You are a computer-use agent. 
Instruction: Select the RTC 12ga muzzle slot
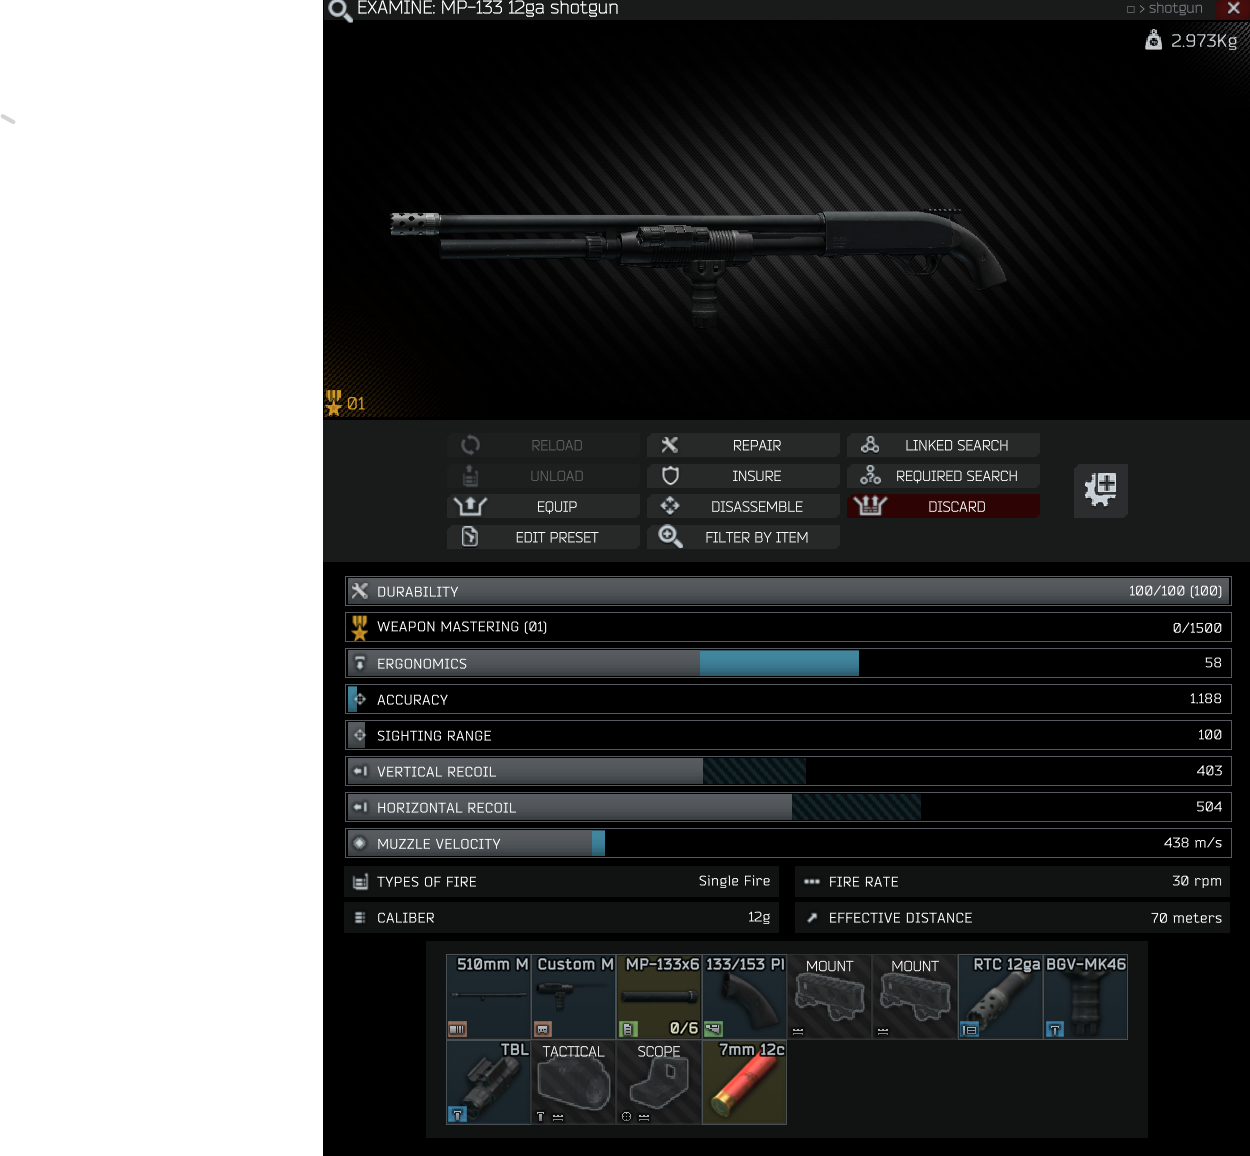click(1000, 997)
